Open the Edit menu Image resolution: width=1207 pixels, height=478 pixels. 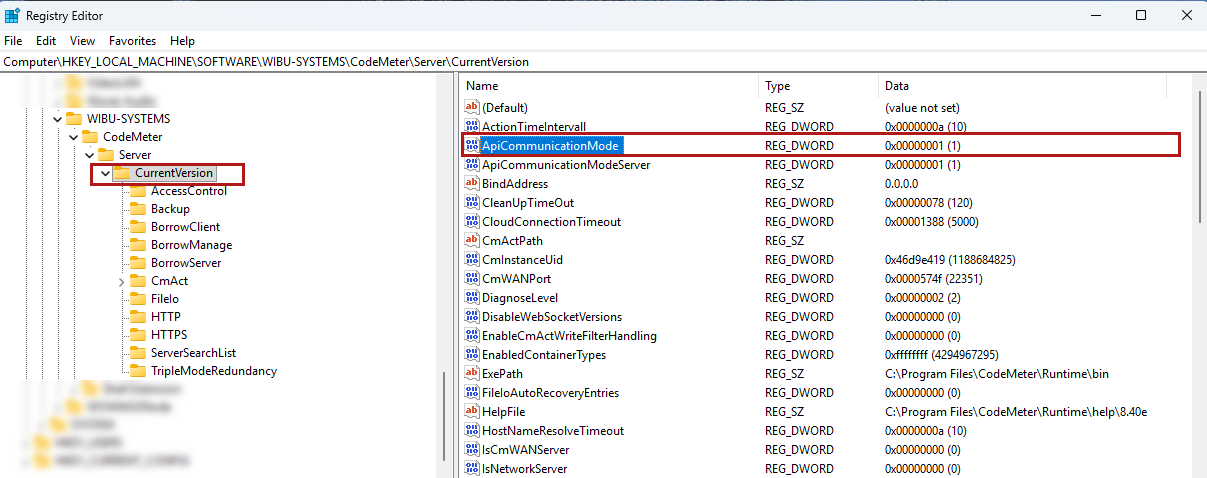(x=46, y=41)
